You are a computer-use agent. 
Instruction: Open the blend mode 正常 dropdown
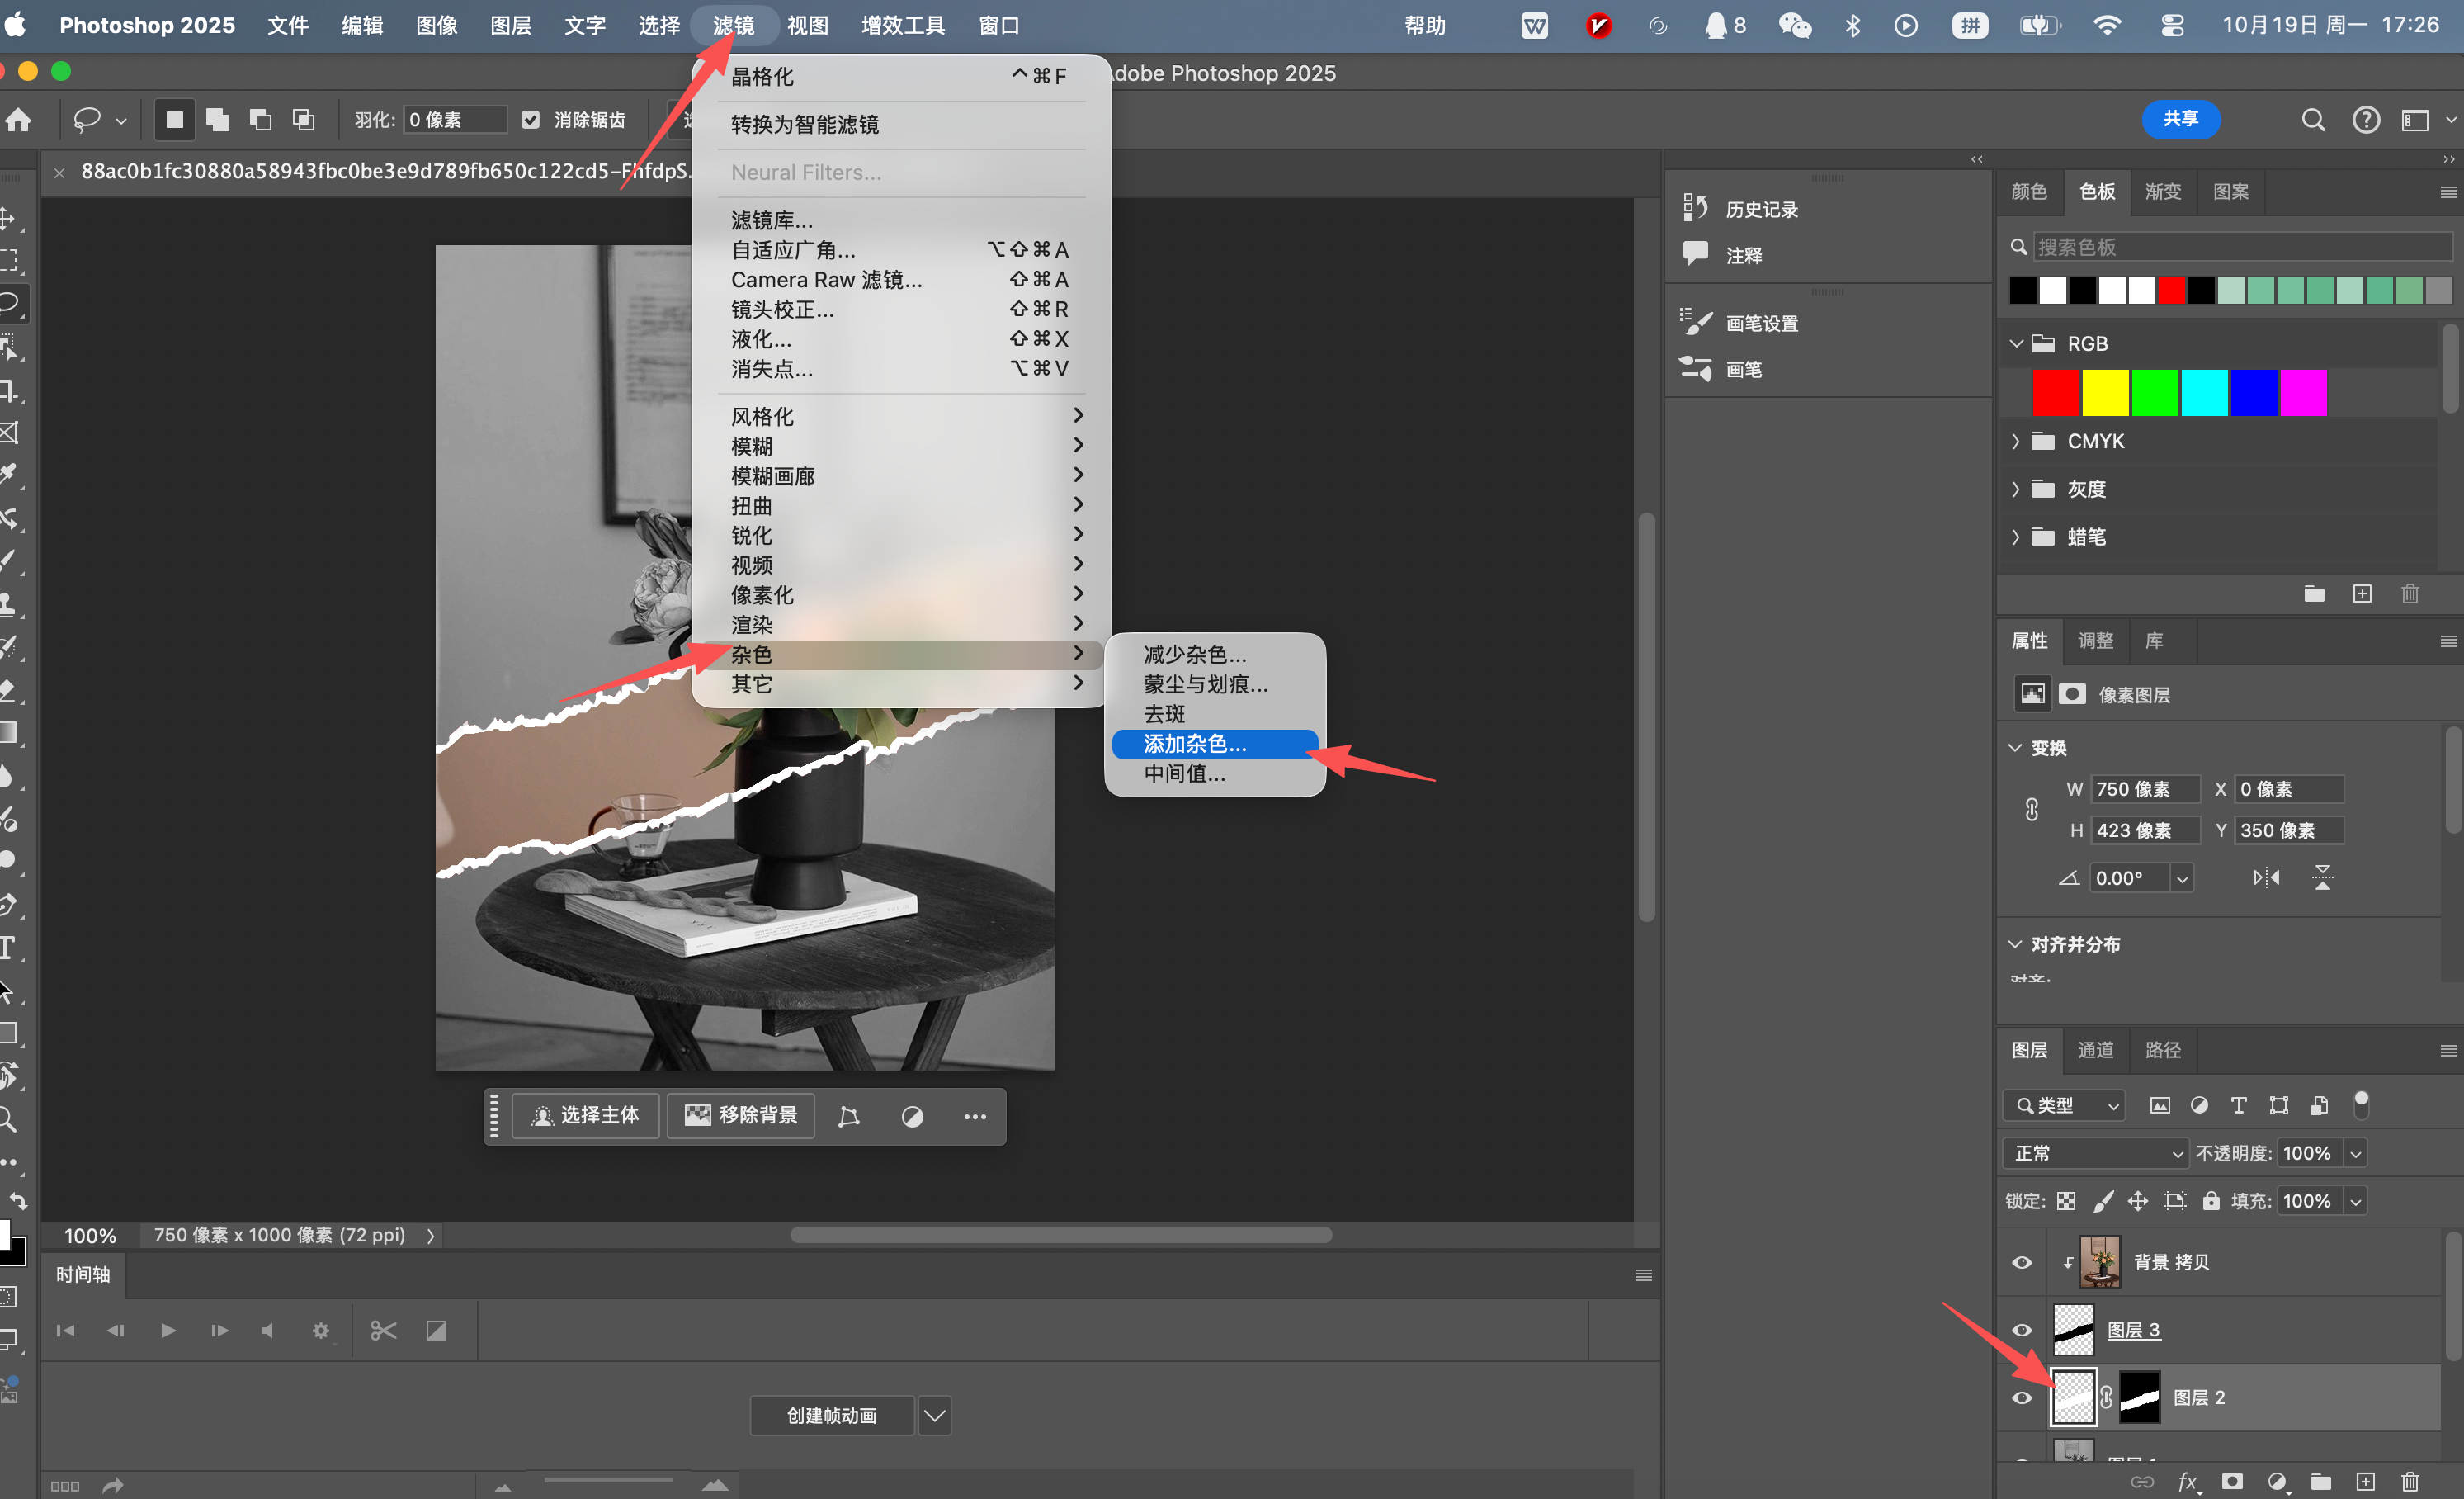(2095, 1152)
